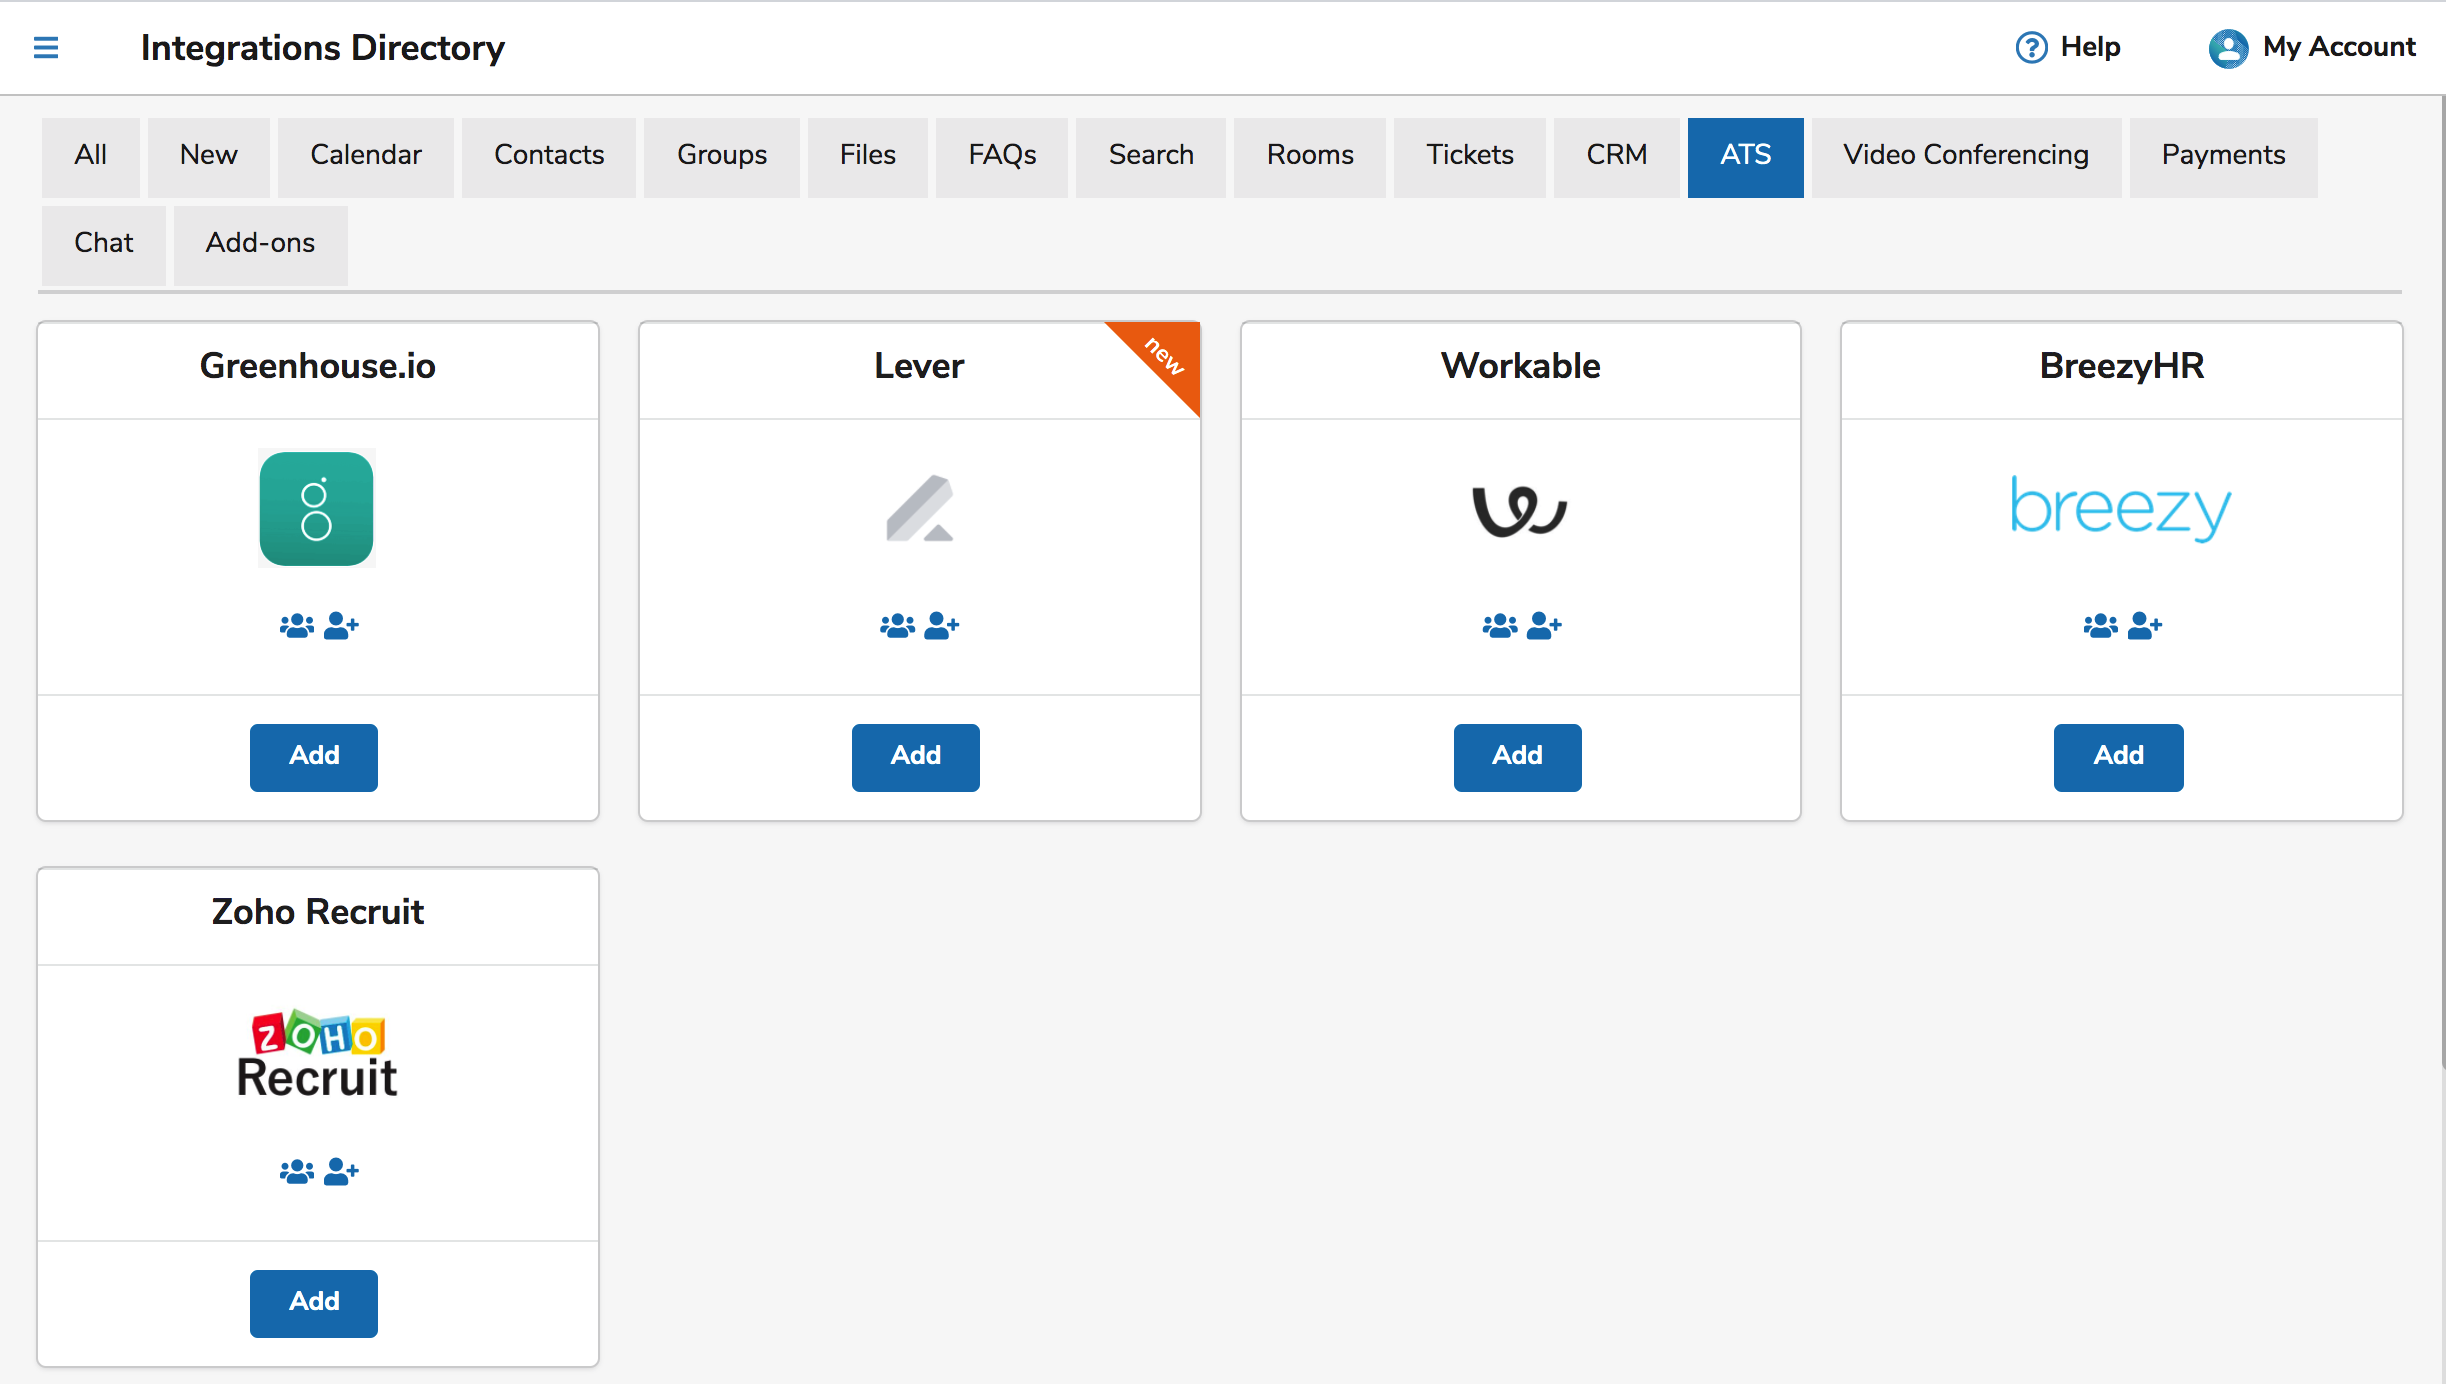Click BreezyHR add-user icon
The width and height of the screenshot is (2446, 1384).
click(2145, 626)
